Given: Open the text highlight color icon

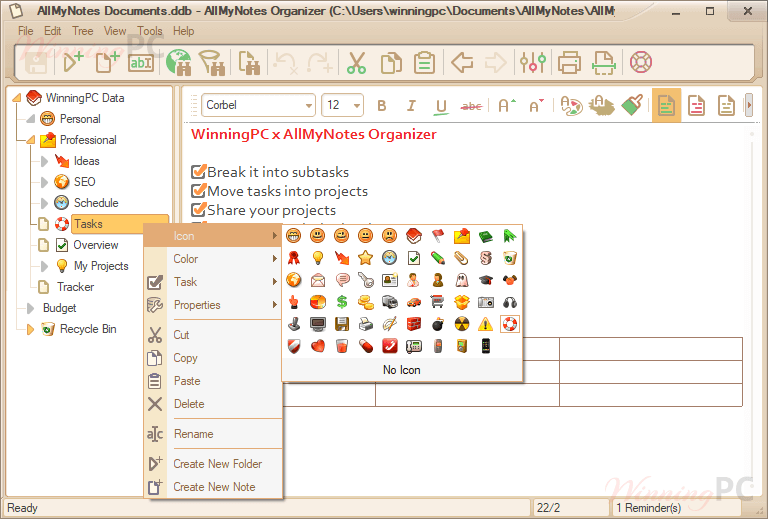Looking at the screenshot, I should tap(600, 105).
